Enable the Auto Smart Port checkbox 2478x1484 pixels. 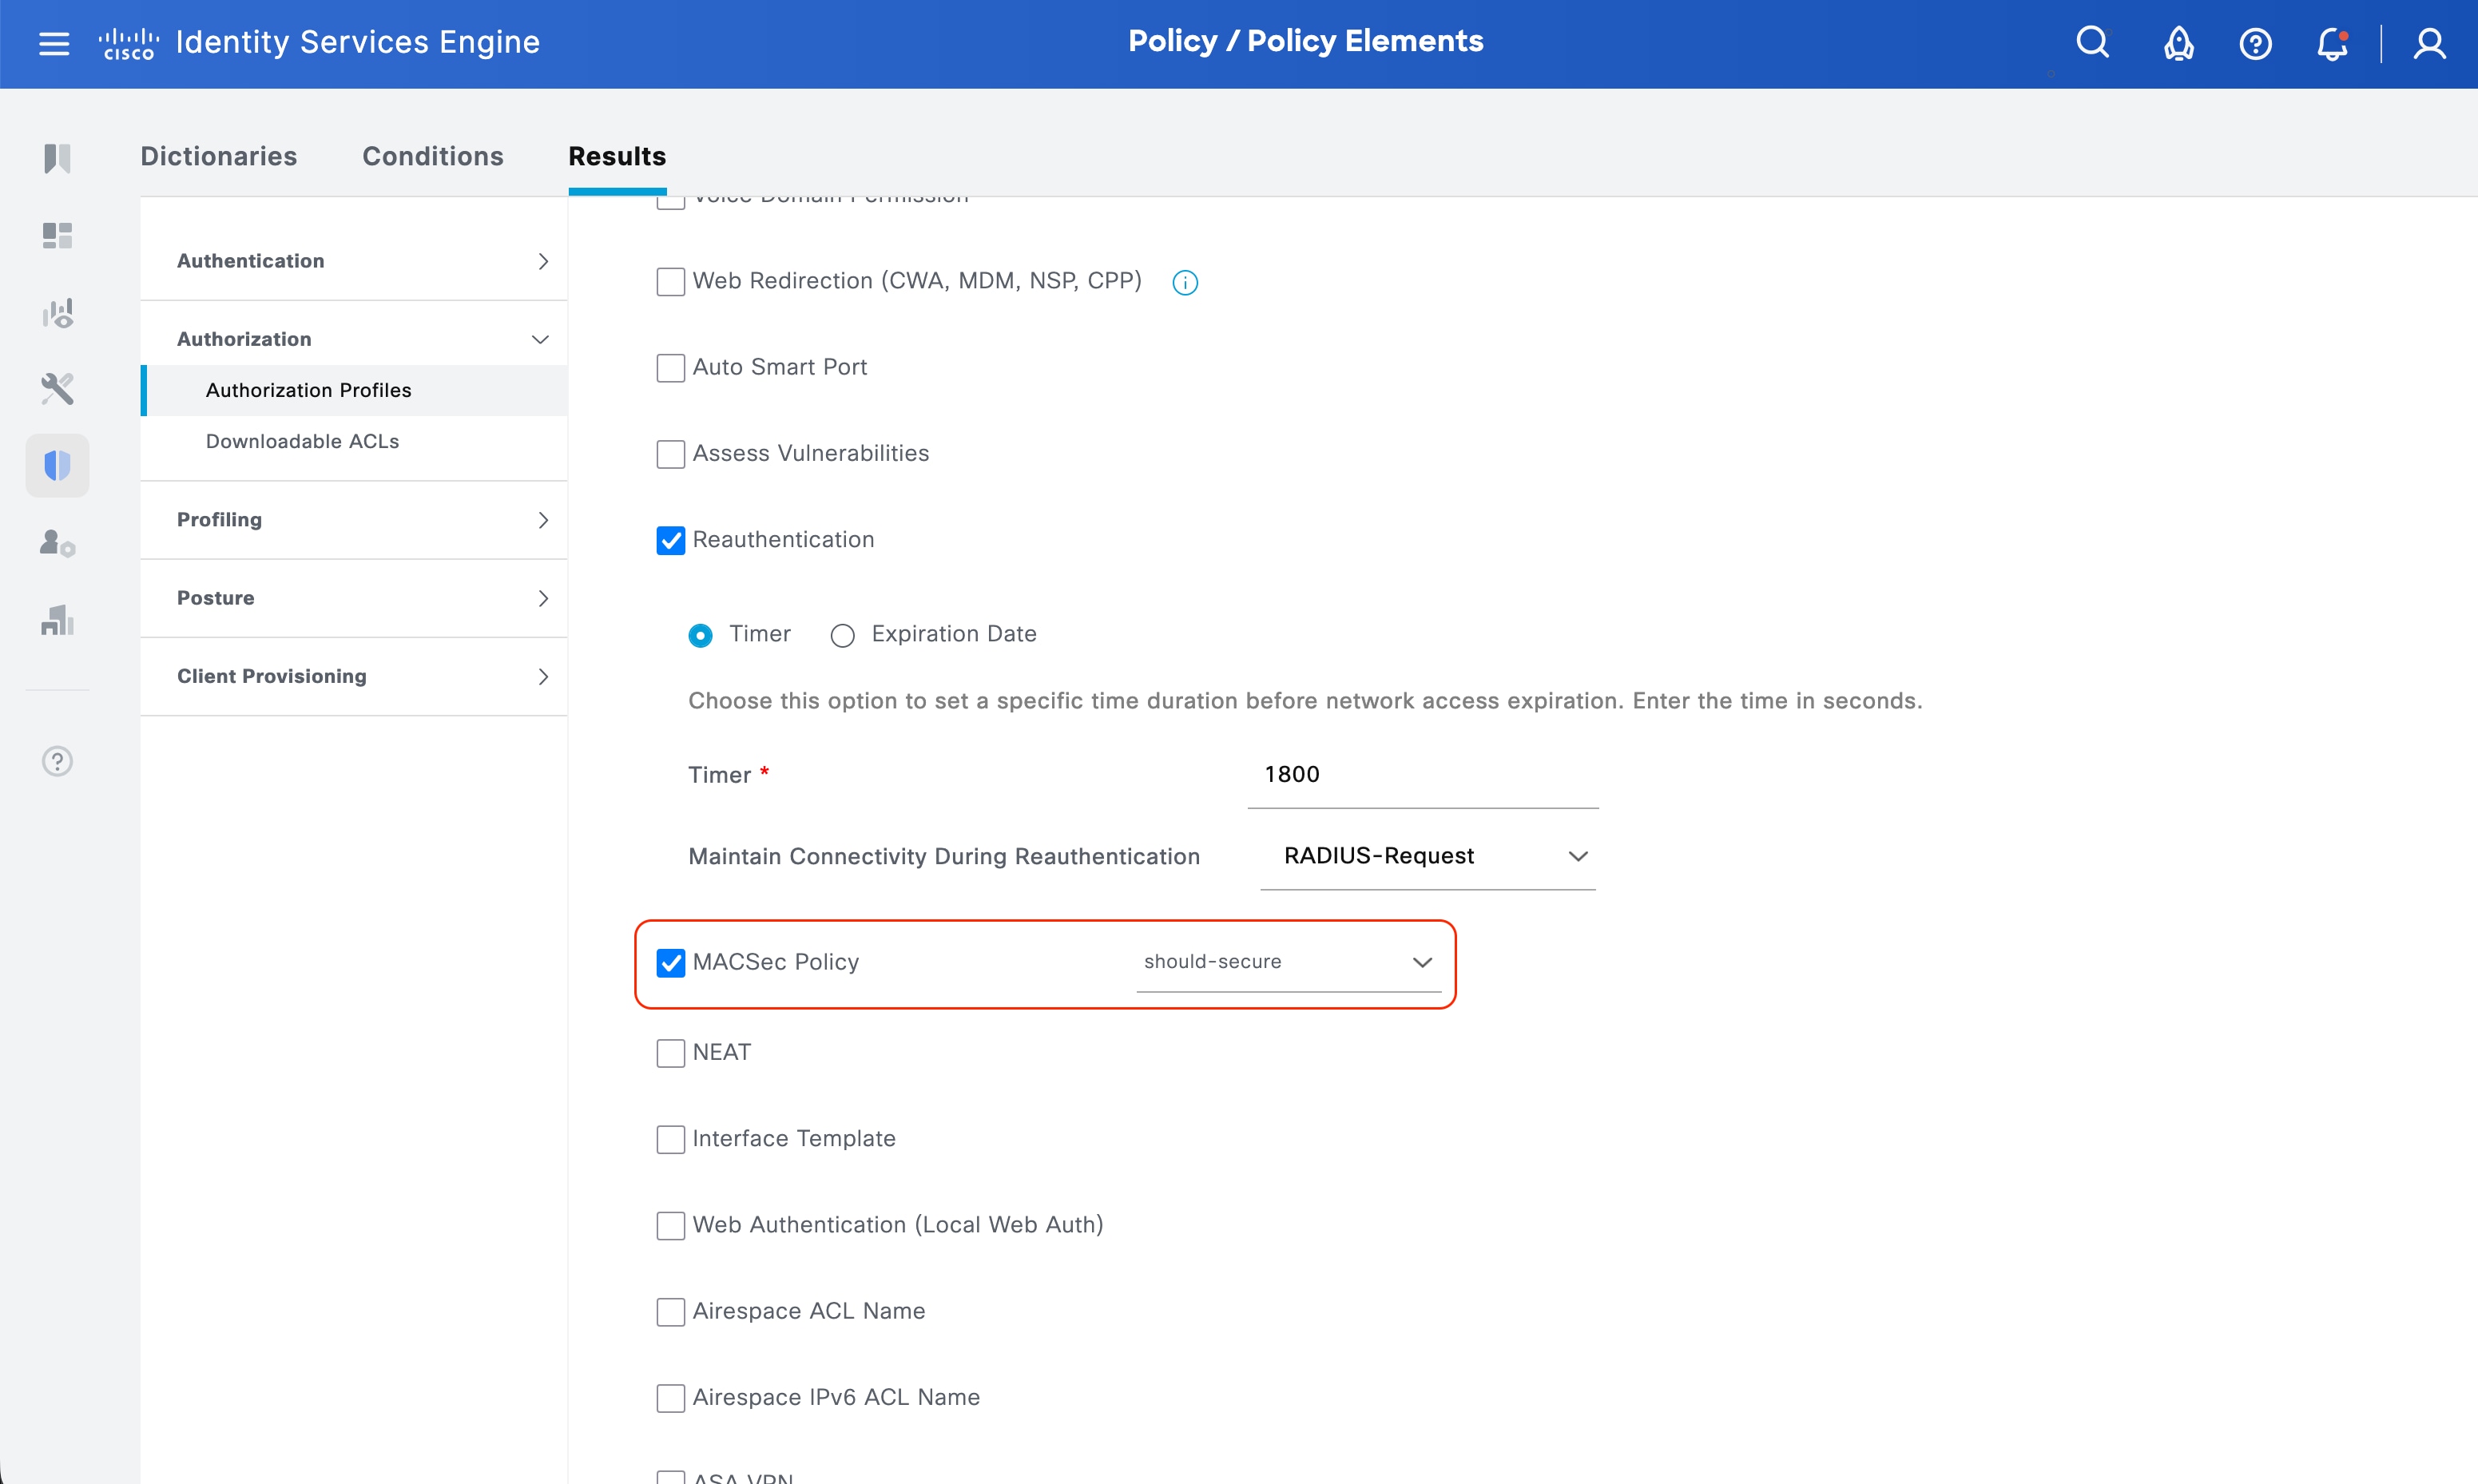(671, 368)
